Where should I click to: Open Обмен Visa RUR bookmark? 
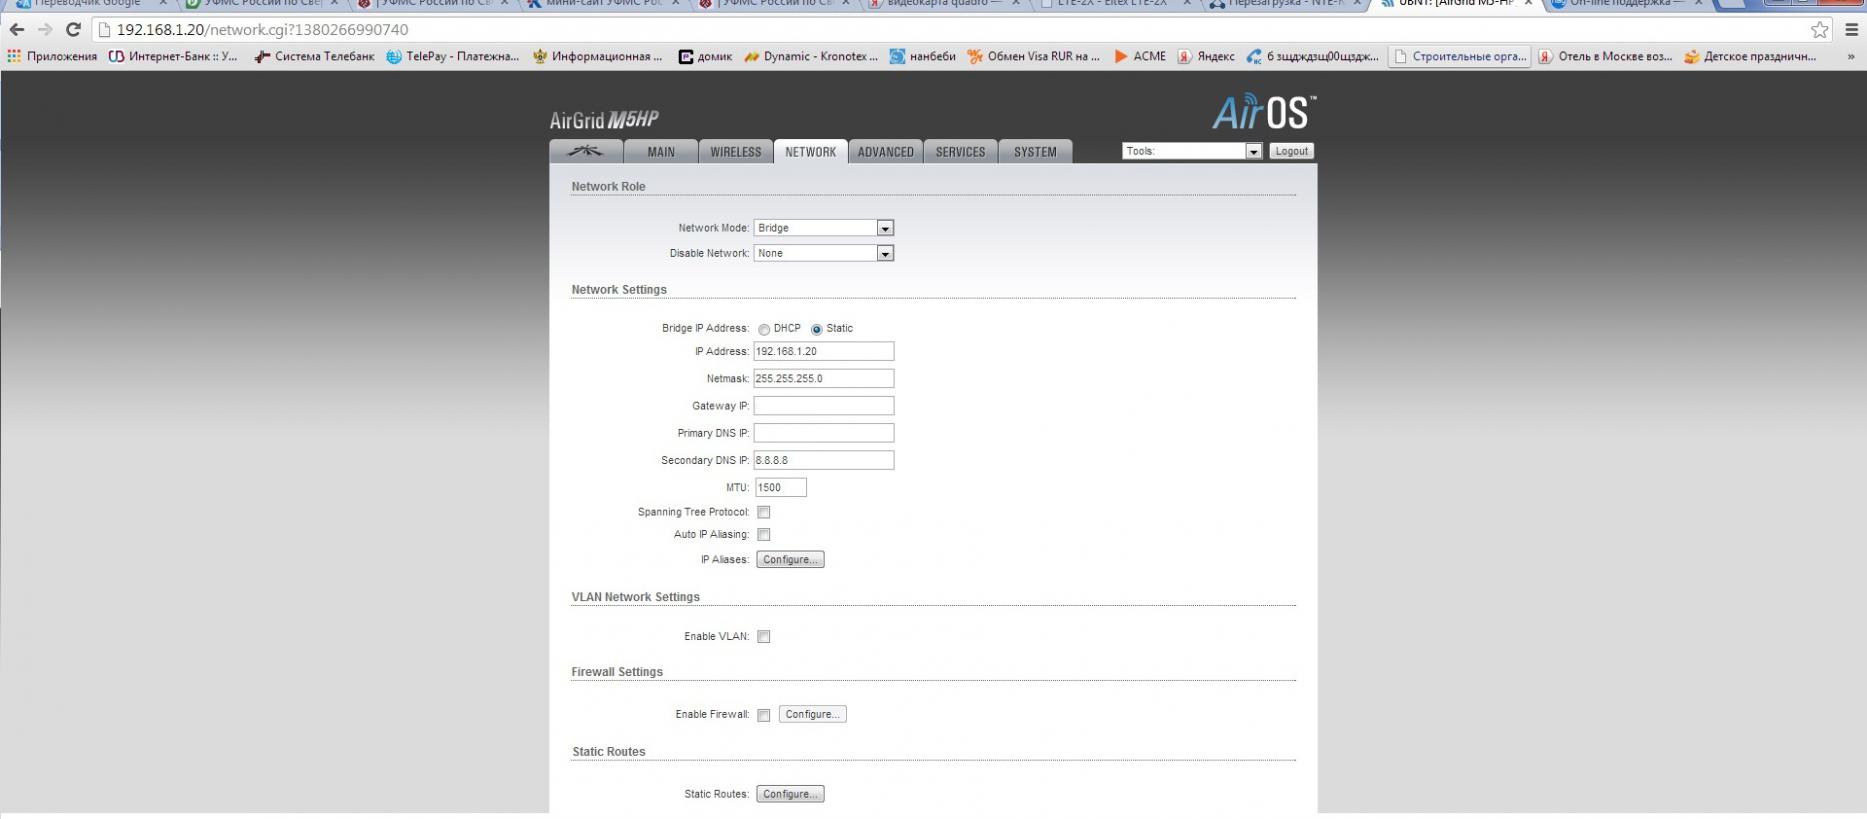[1033, 56]
